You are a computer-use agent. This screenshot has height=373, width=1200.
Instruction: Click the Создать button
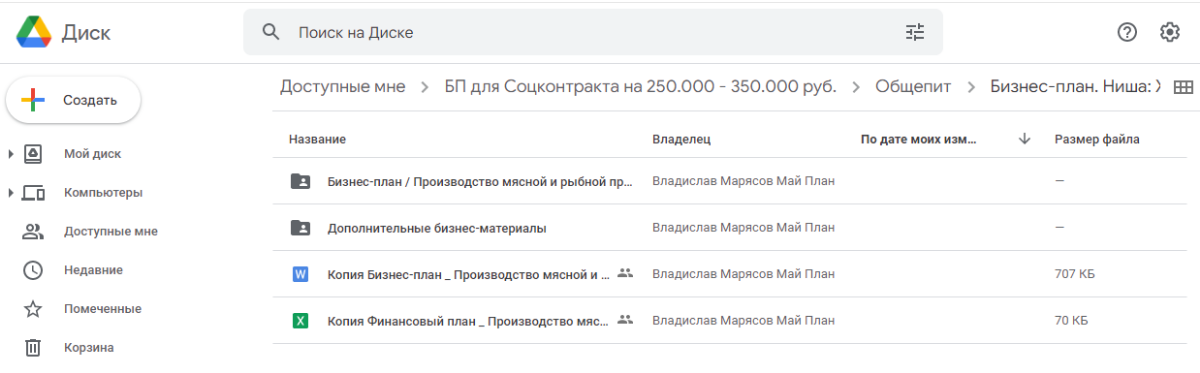point(73,100)
